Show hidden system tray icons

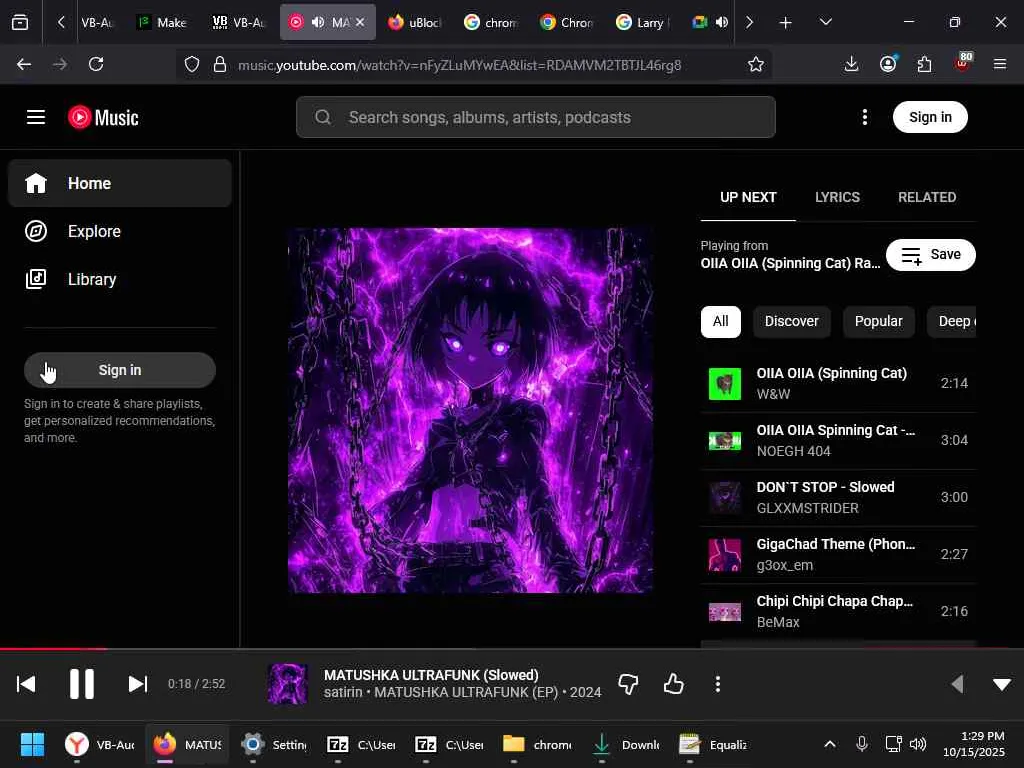829,744
